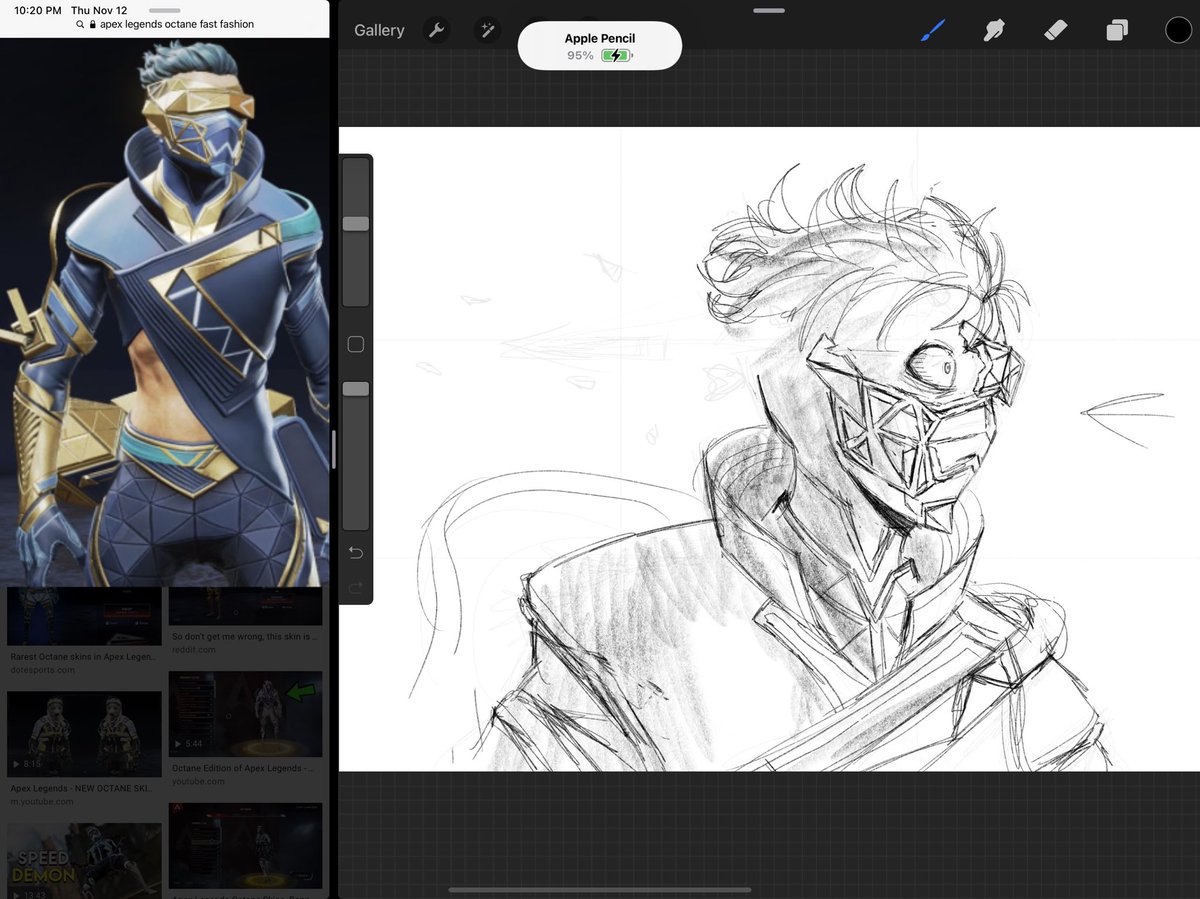Click the brush size slider handle
1200x899 pixels.
[356, 224]
